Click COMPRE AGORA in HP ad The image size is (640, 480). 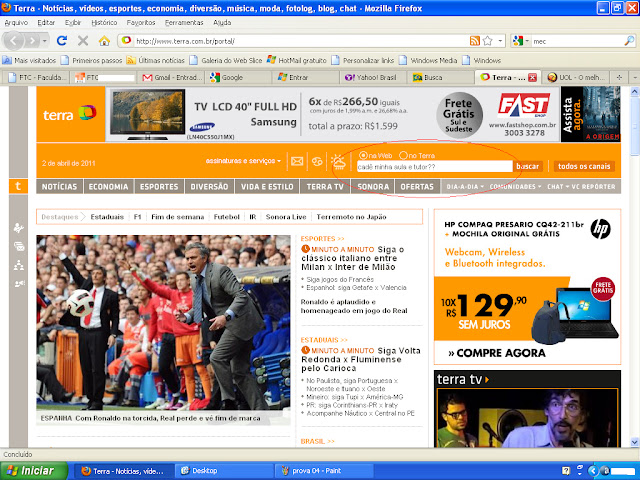pos(497,353)
